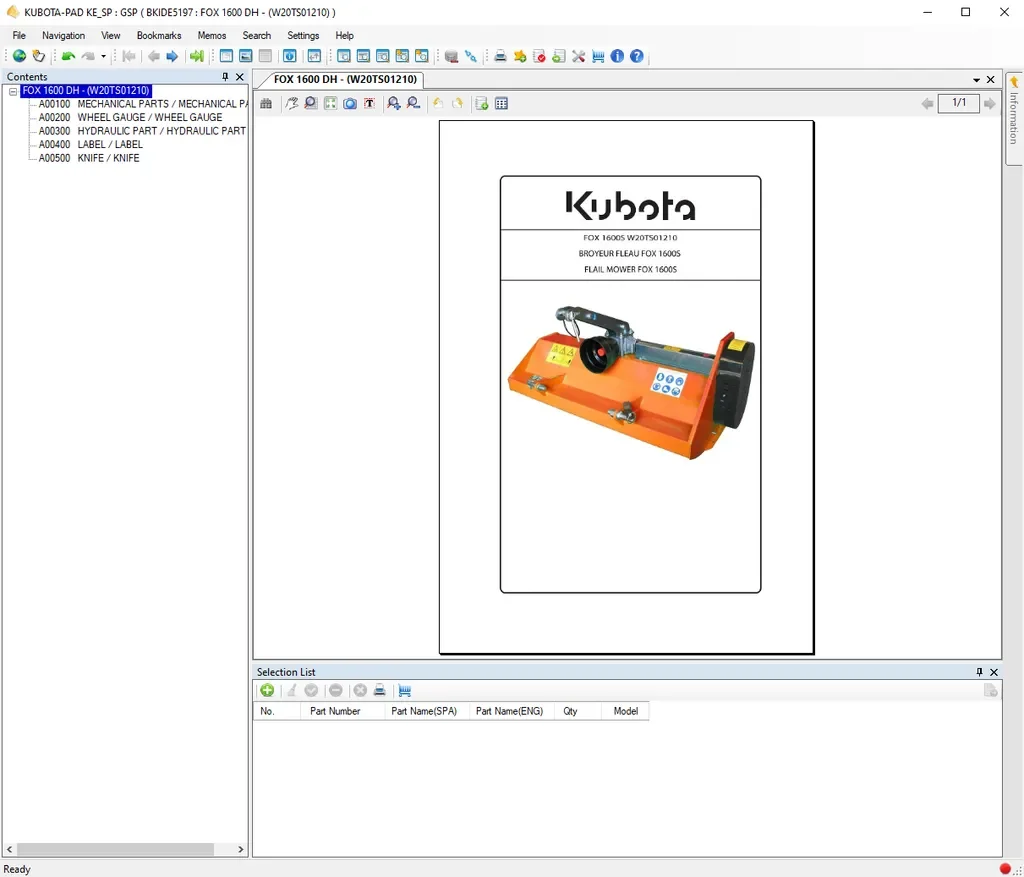Open the shopping cart in the Selection List toolbar
1024x877 pixels.
(x=404, y=690)
